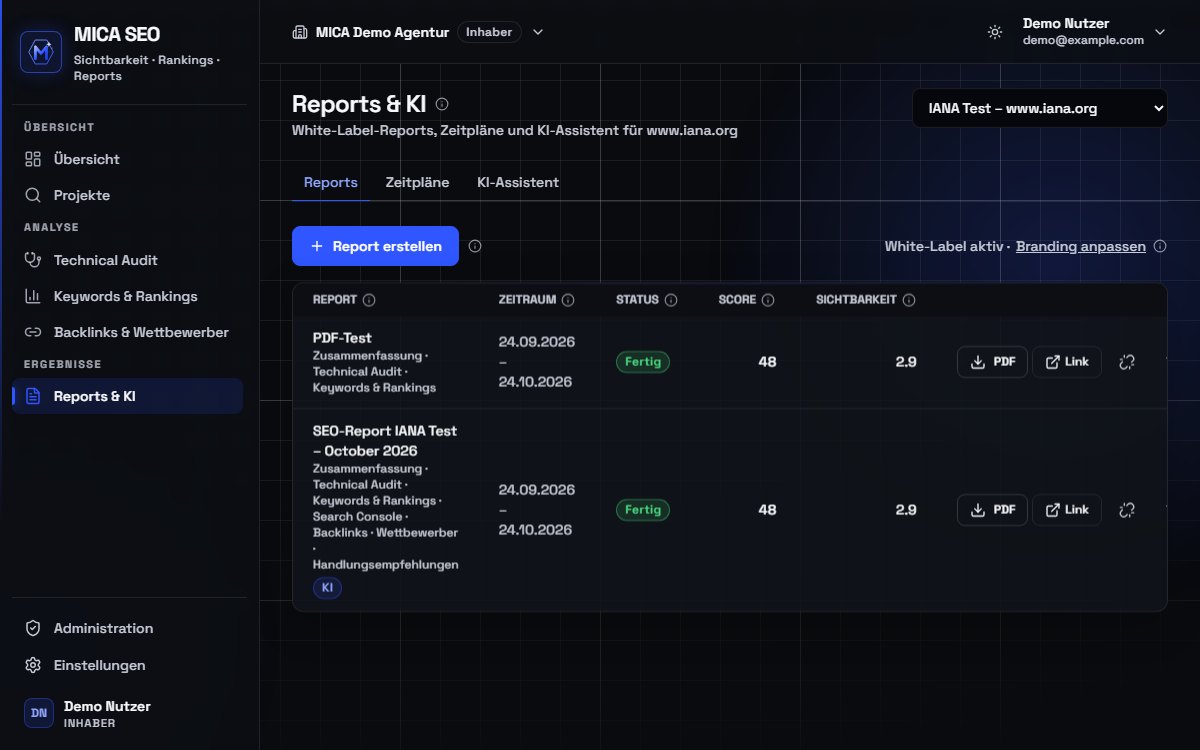
Task: Open the KI-Assistent tab
Action: (518, 183)
